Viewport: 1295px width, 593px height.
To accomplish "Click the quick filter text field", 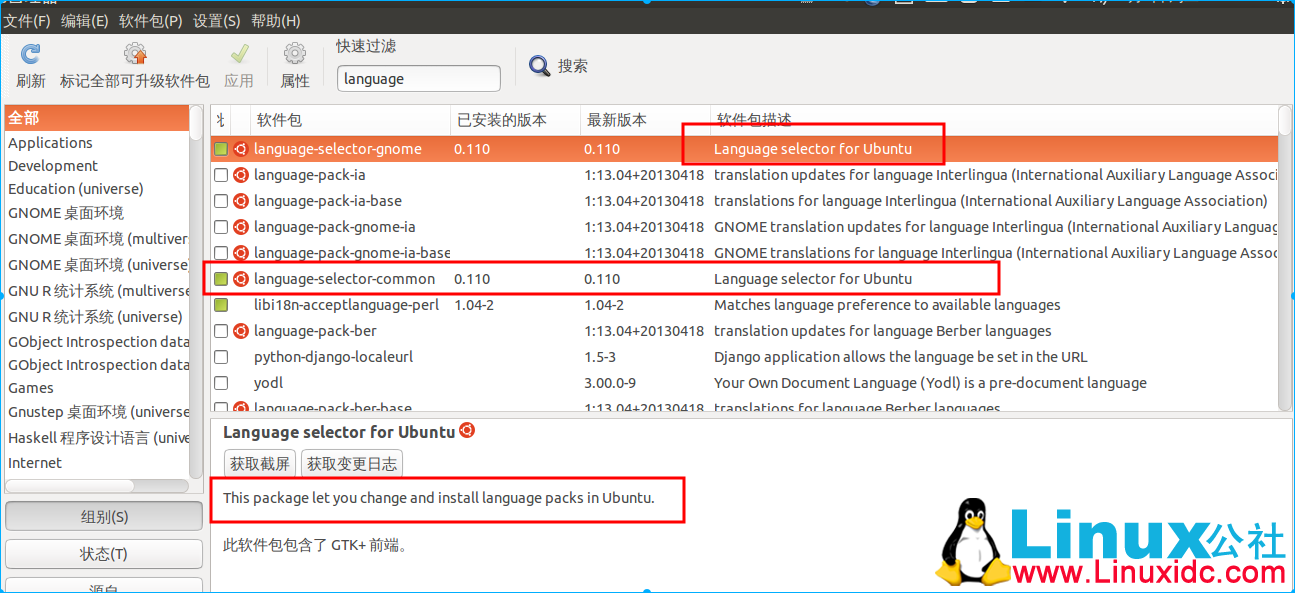I will (x=418, y=79).
